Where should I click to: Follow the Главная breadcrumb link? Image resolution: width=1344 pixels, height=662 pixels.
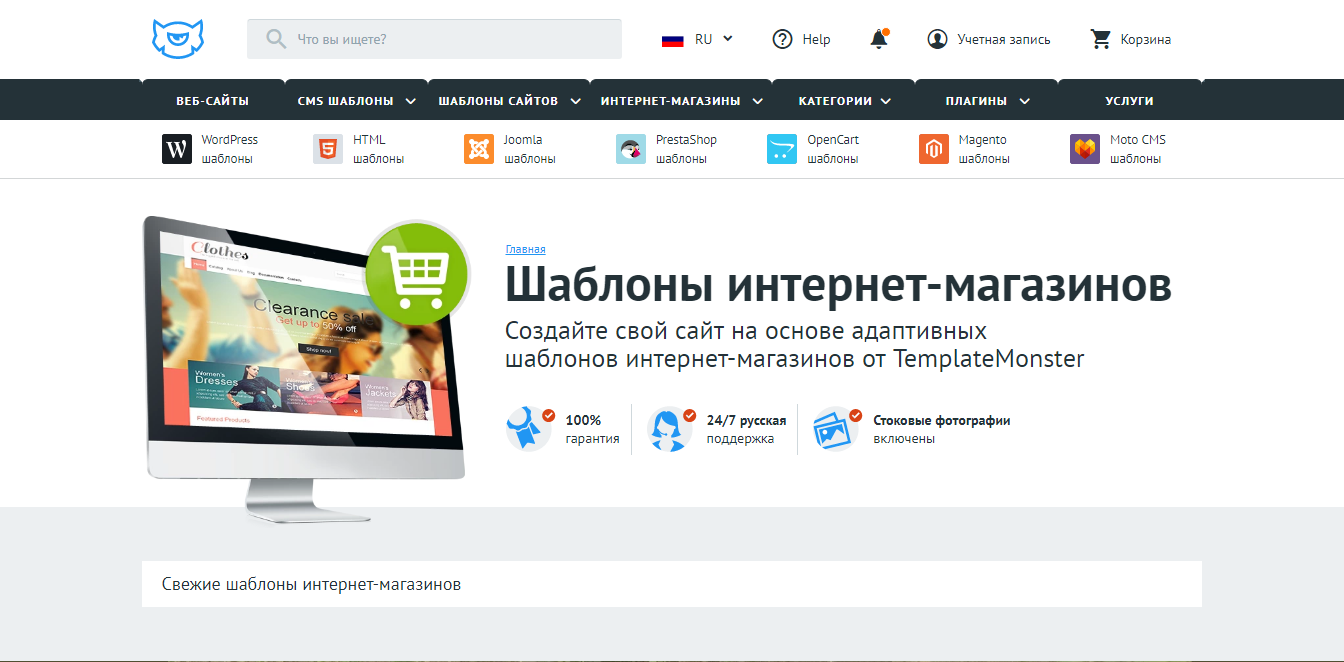click(x=525, y=249)
